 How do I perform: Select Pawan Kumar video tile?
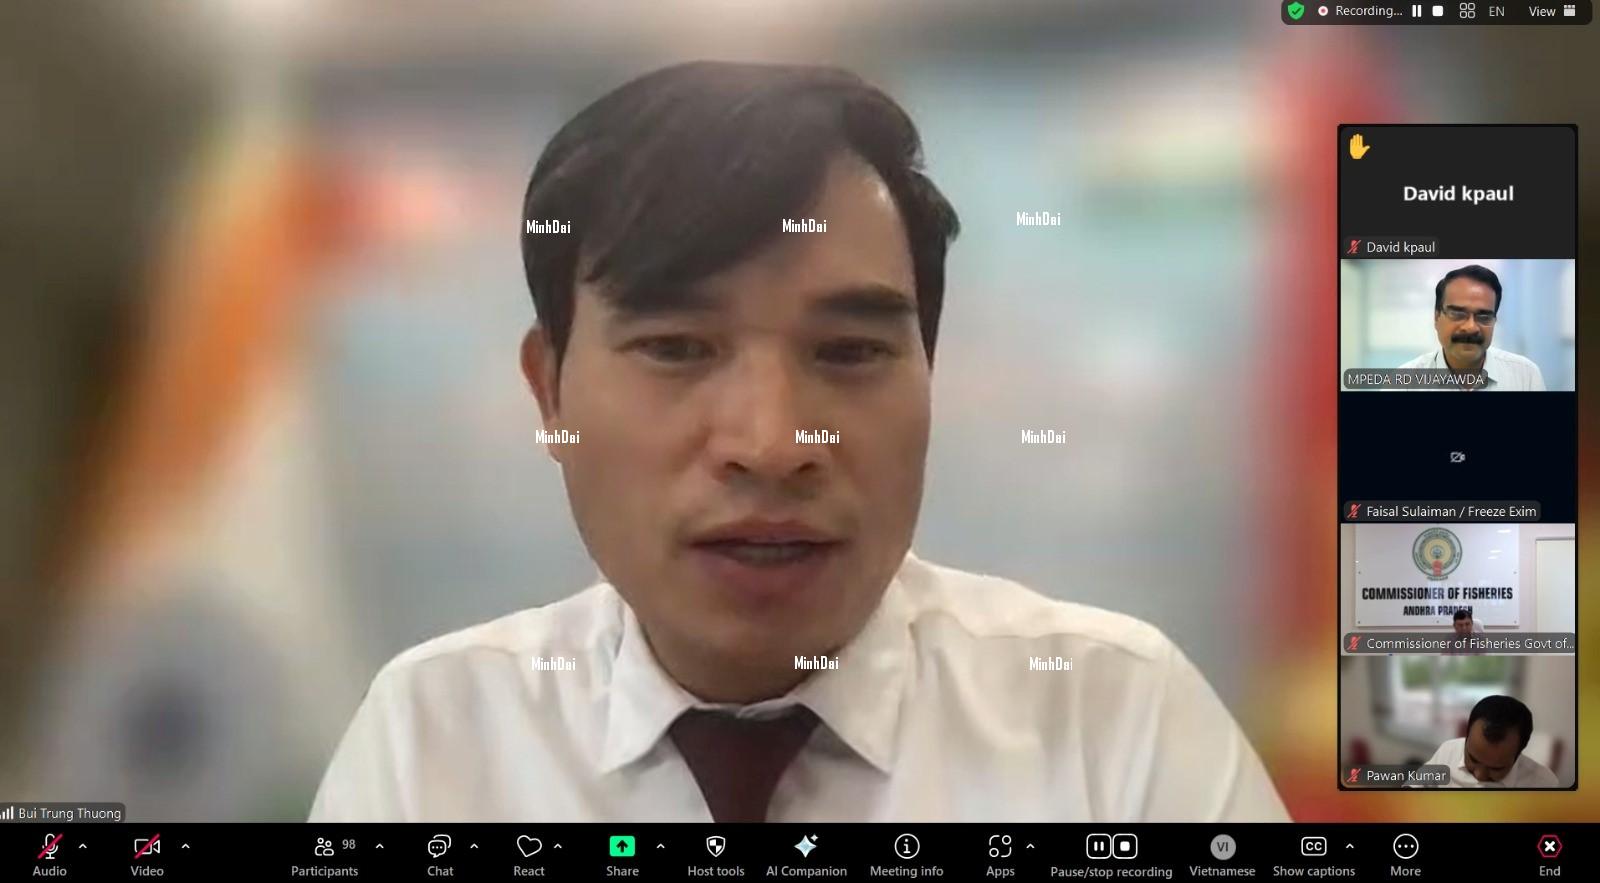tap(1458, 721)
